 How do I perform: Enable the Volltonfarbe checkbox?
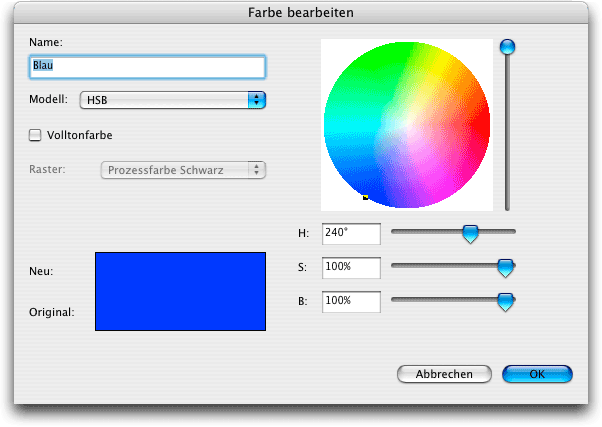[35, 135]
